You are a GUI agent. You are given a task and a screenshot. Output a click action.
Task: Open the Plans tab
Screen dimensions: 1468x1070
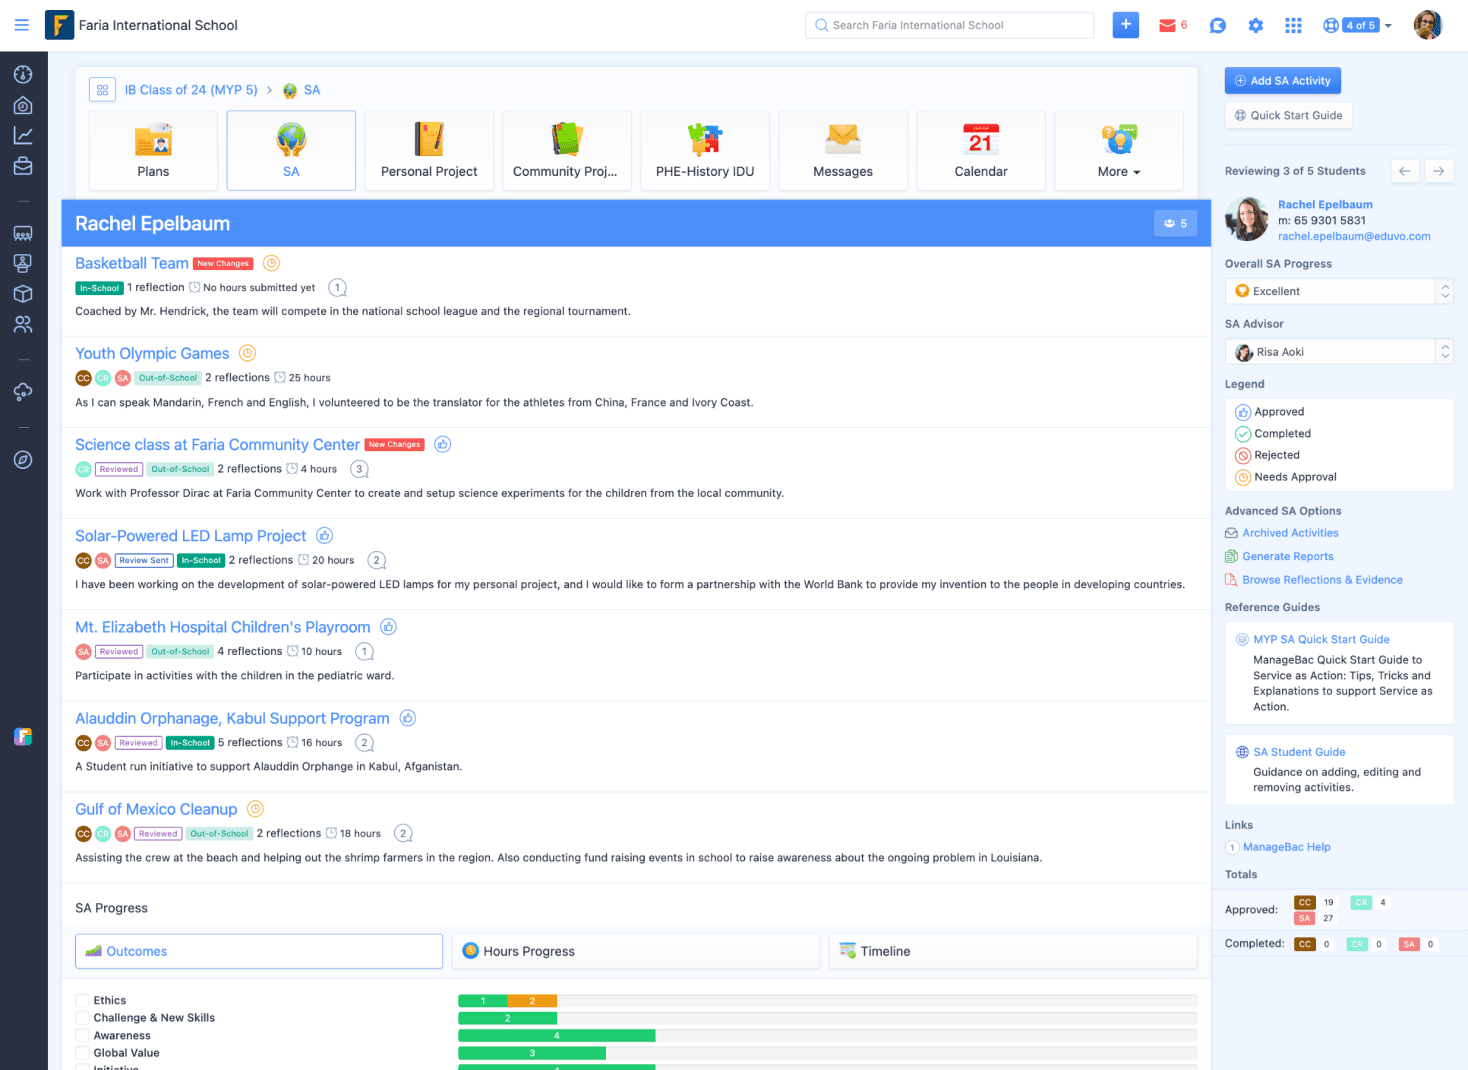(153, 150)
